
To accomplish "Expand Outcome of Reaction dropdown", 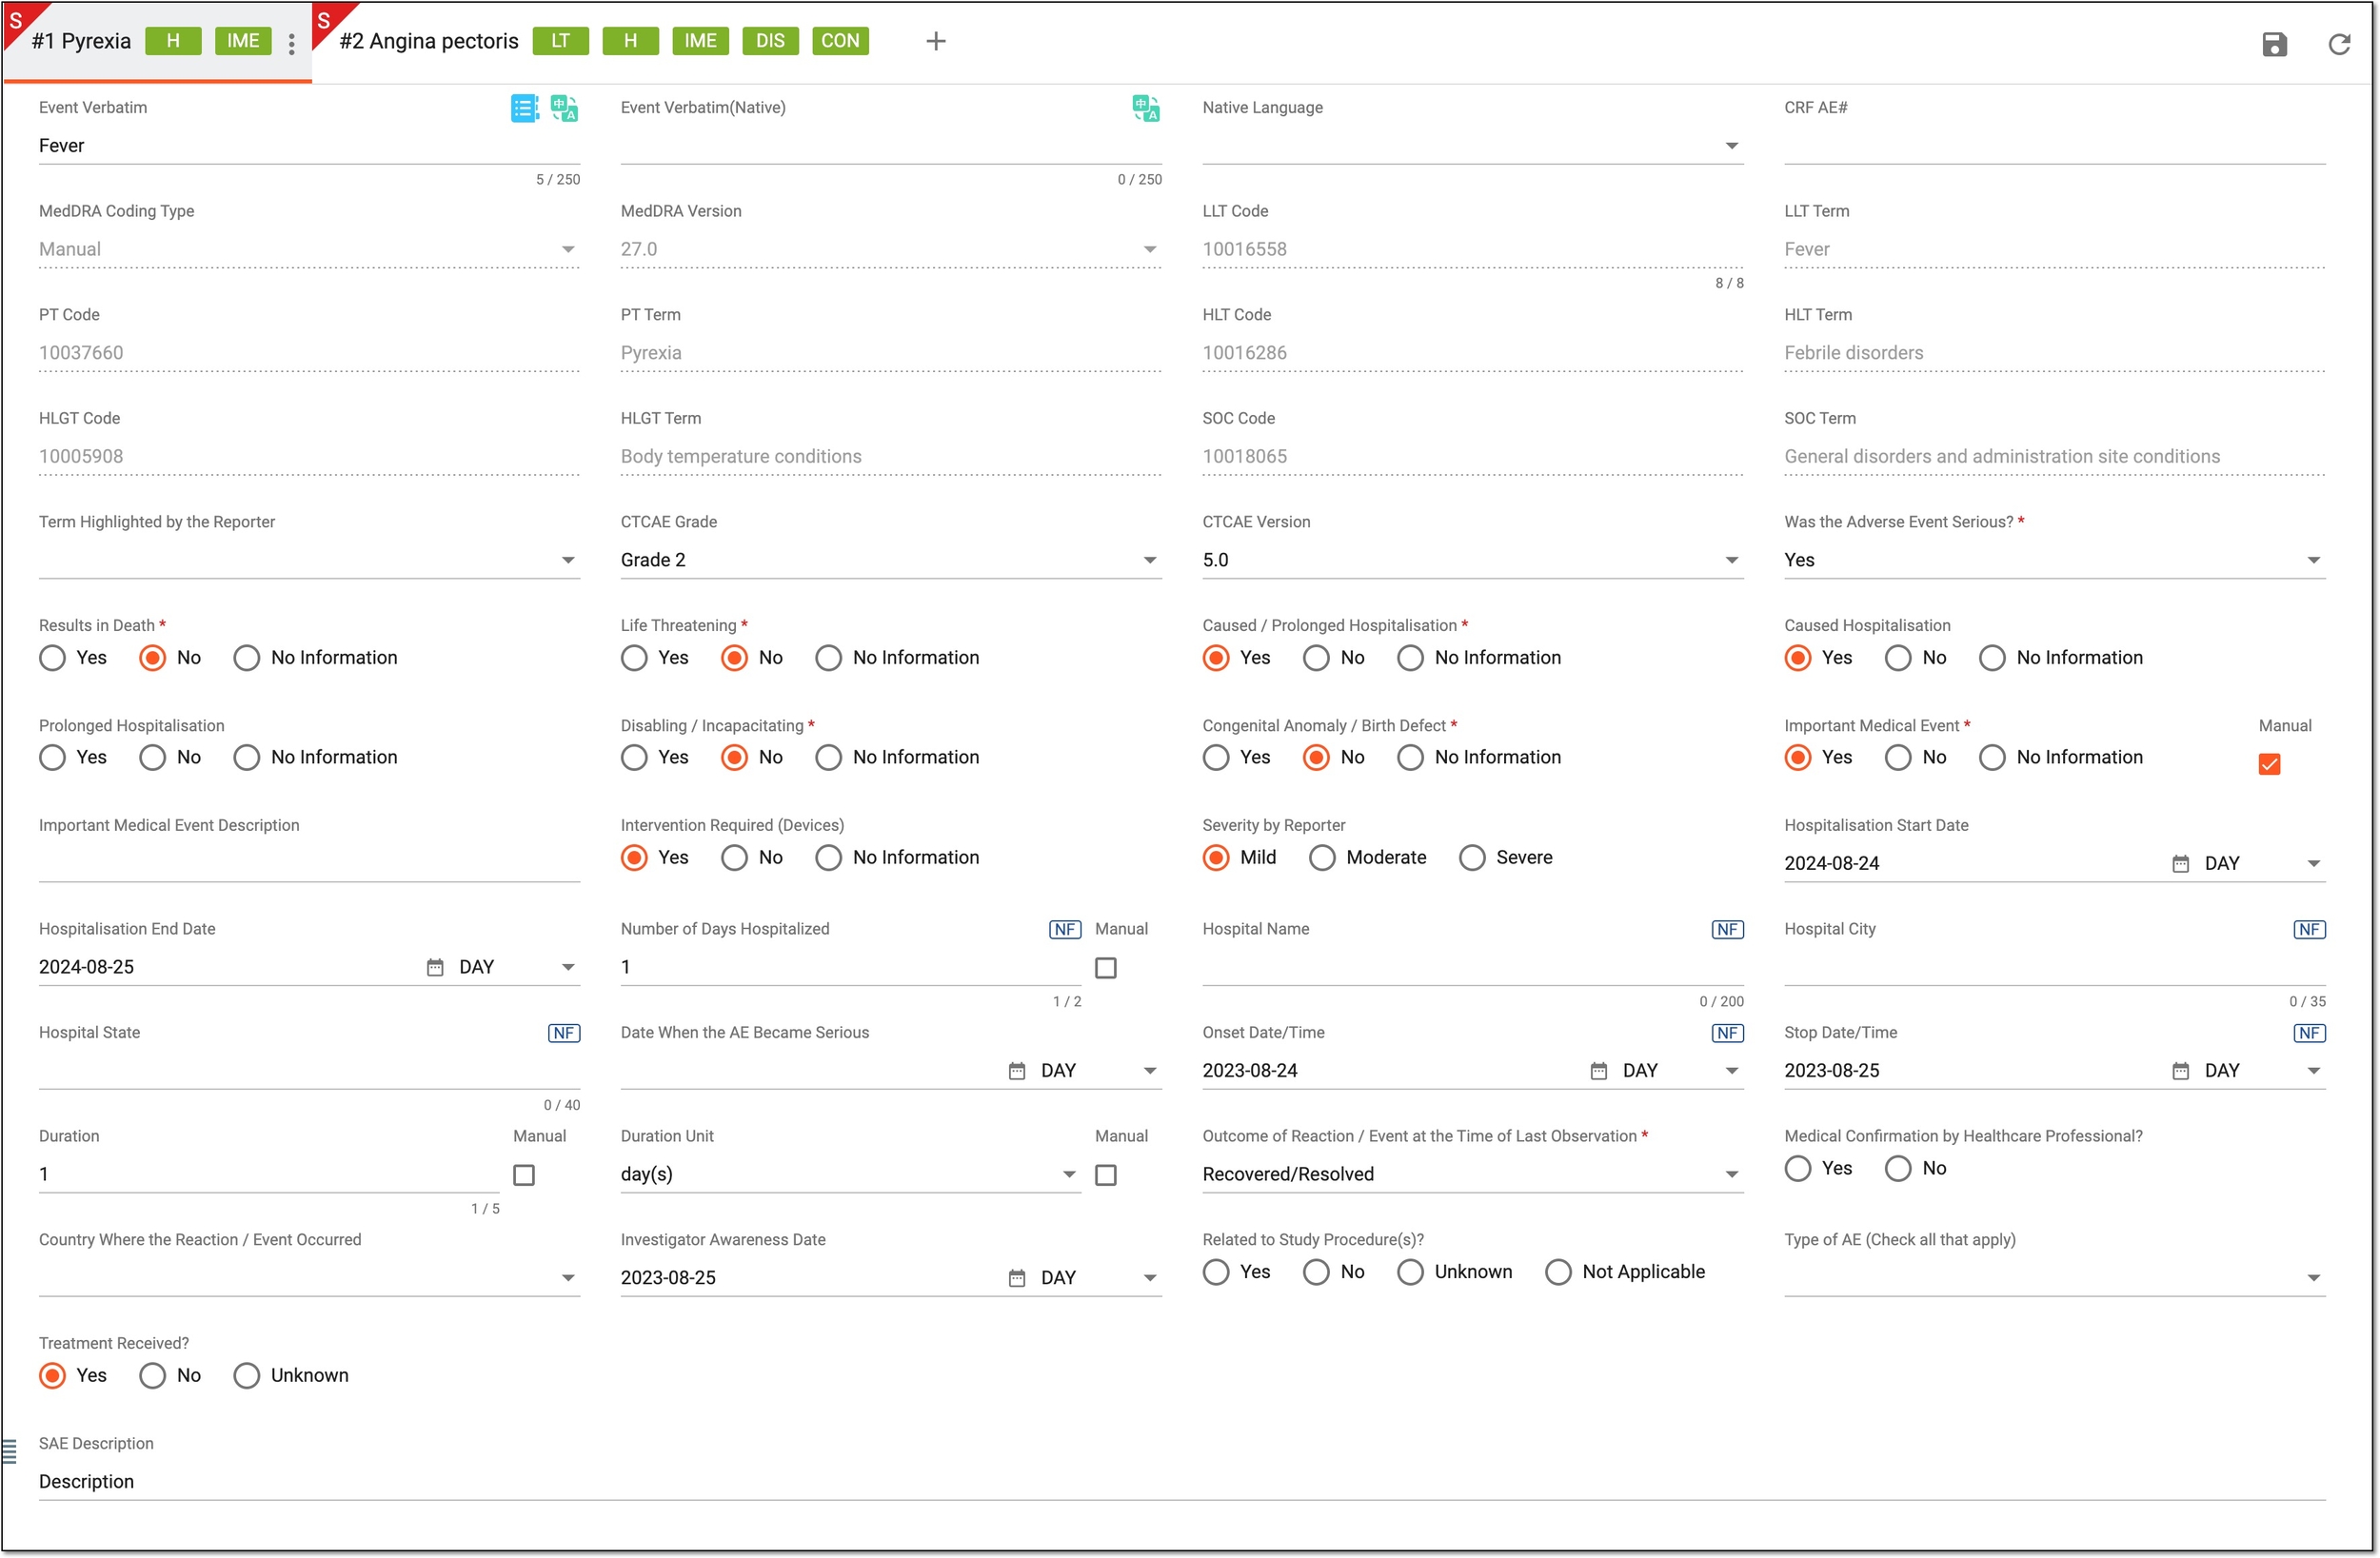I will pos(1472,1174).
